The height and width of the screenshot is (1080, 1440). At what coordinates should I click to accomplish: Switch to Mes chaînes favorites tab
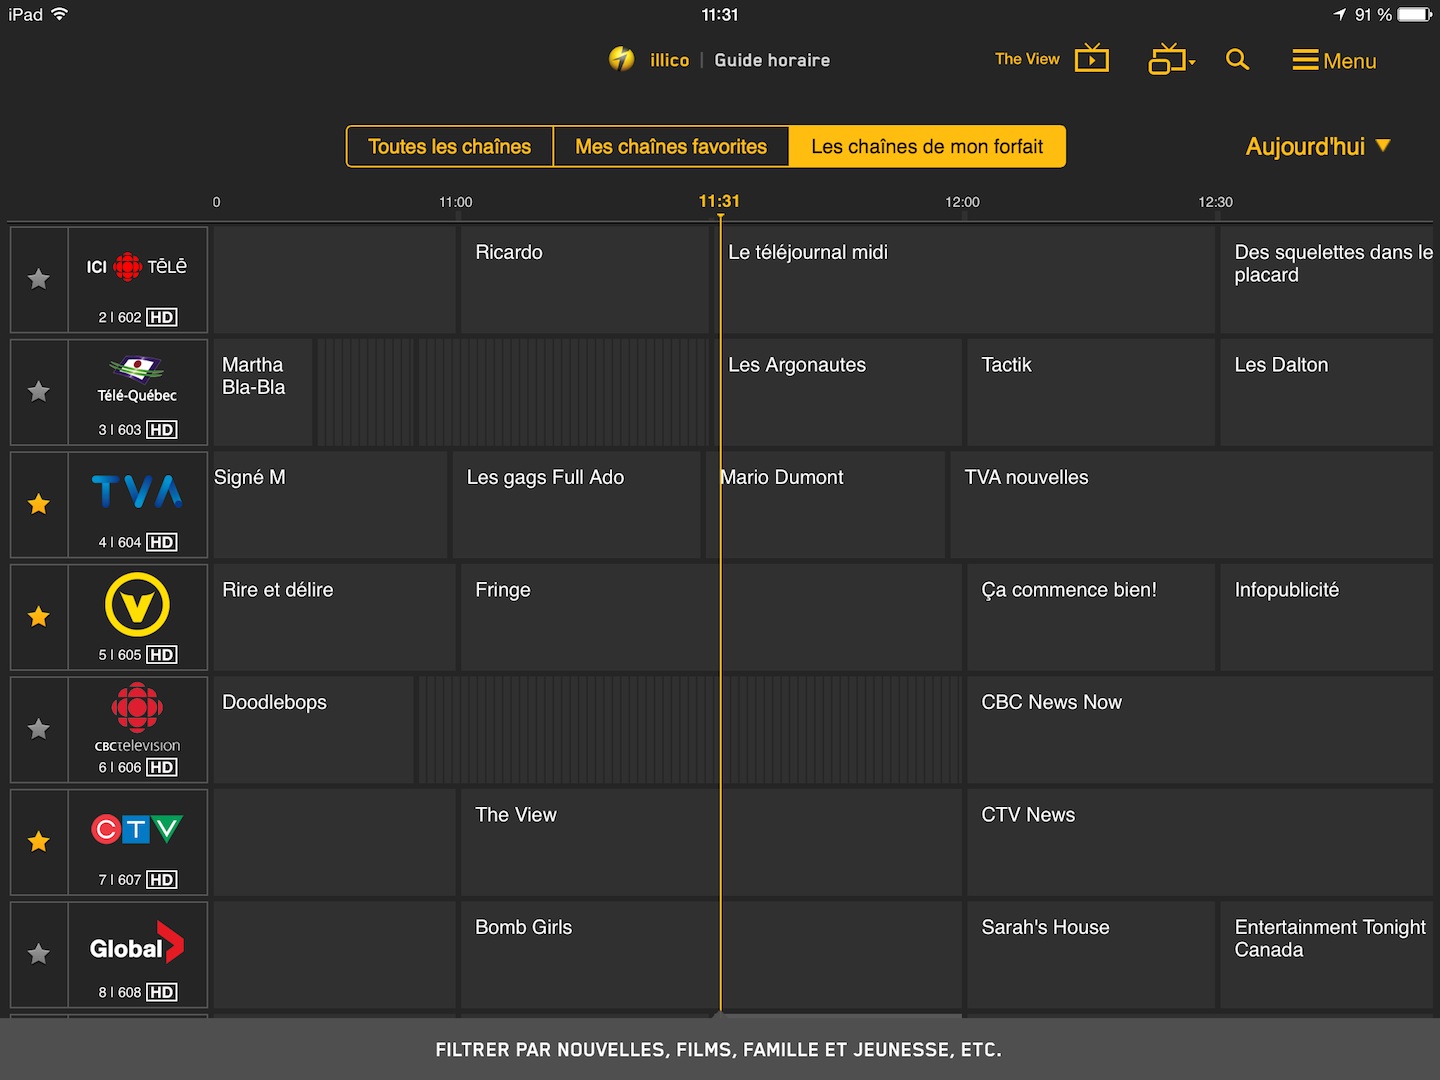point(671,147)
